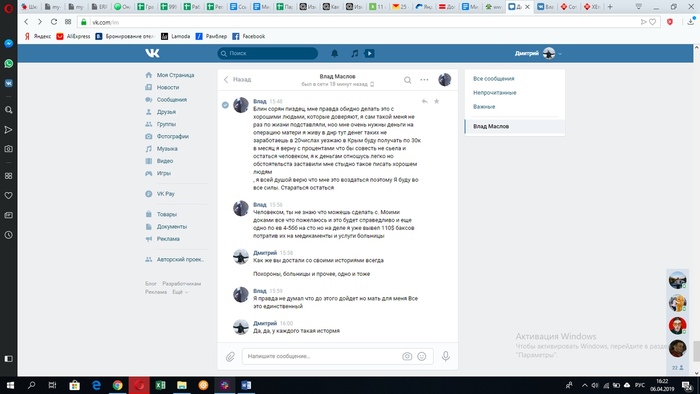Open music note icon in VK header
Viewport: 700px width, 394px height.
[x=354, y=54]
